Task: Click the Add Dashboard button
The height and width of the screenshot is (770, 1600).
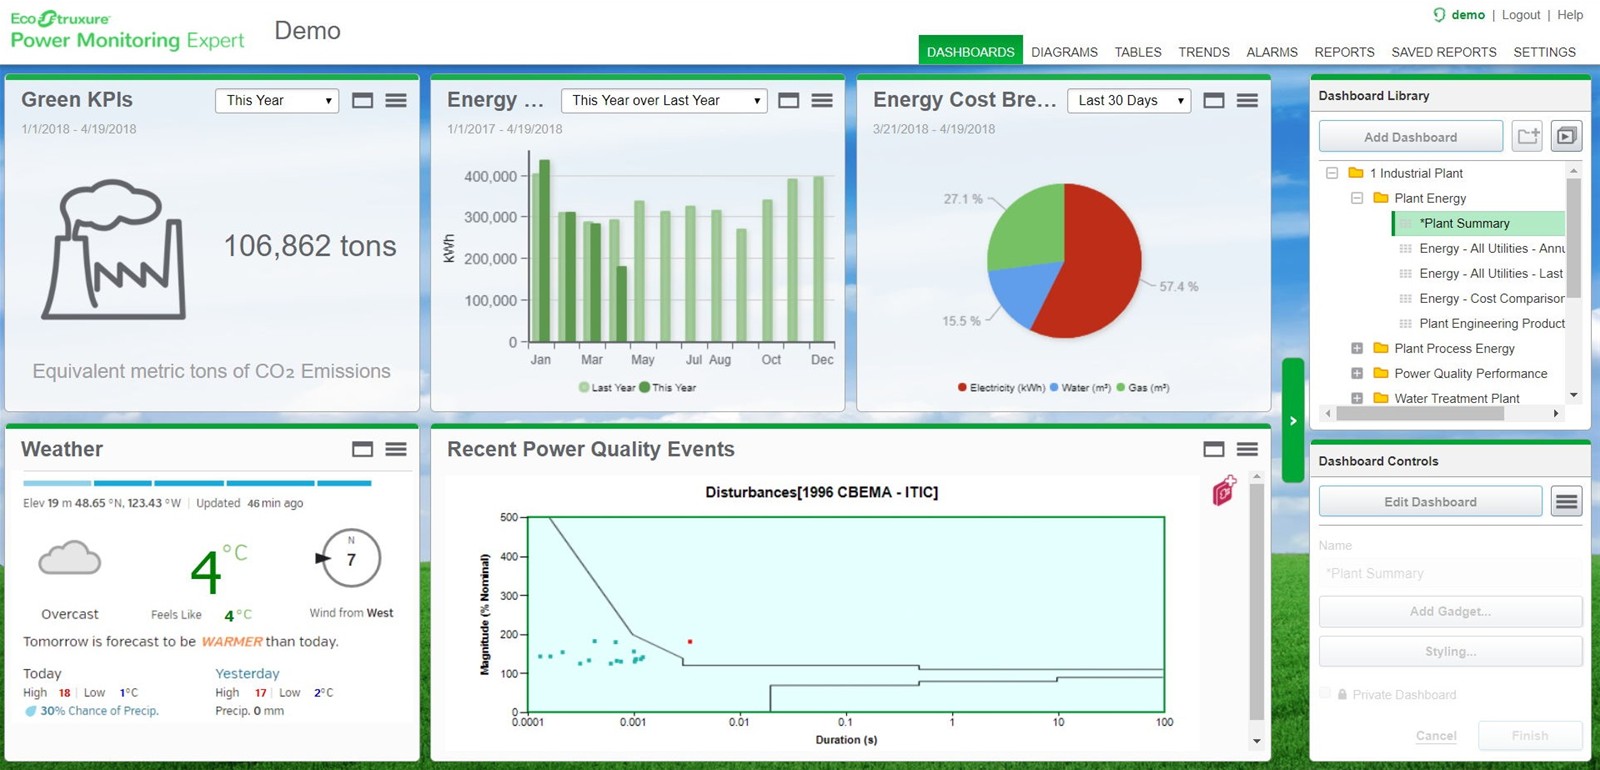Action: pyautogui.click(x=1410, y=137)
